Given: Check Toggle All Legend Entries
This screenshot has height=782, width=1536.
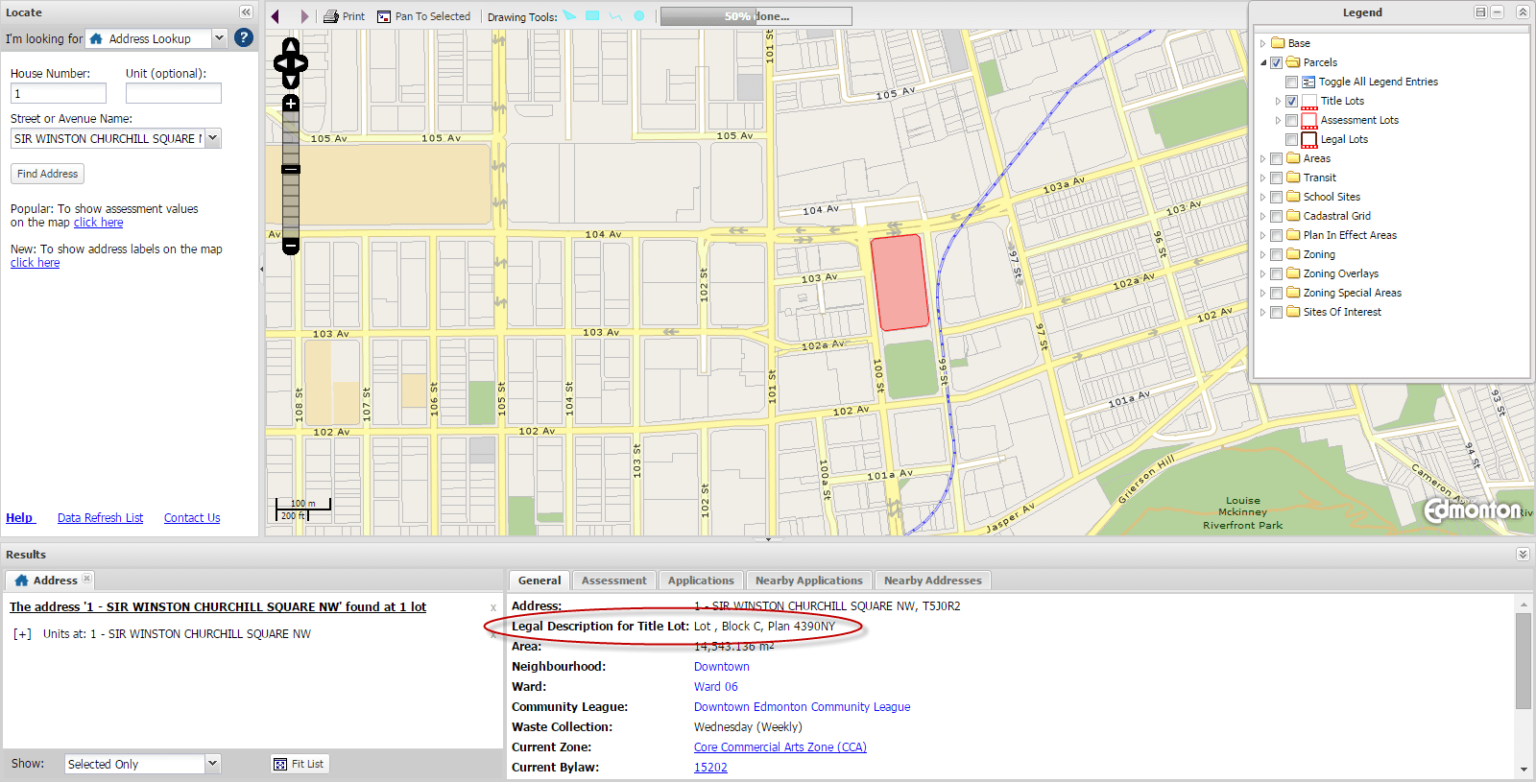Looking at the screenshot, I should coord(1289,81).
